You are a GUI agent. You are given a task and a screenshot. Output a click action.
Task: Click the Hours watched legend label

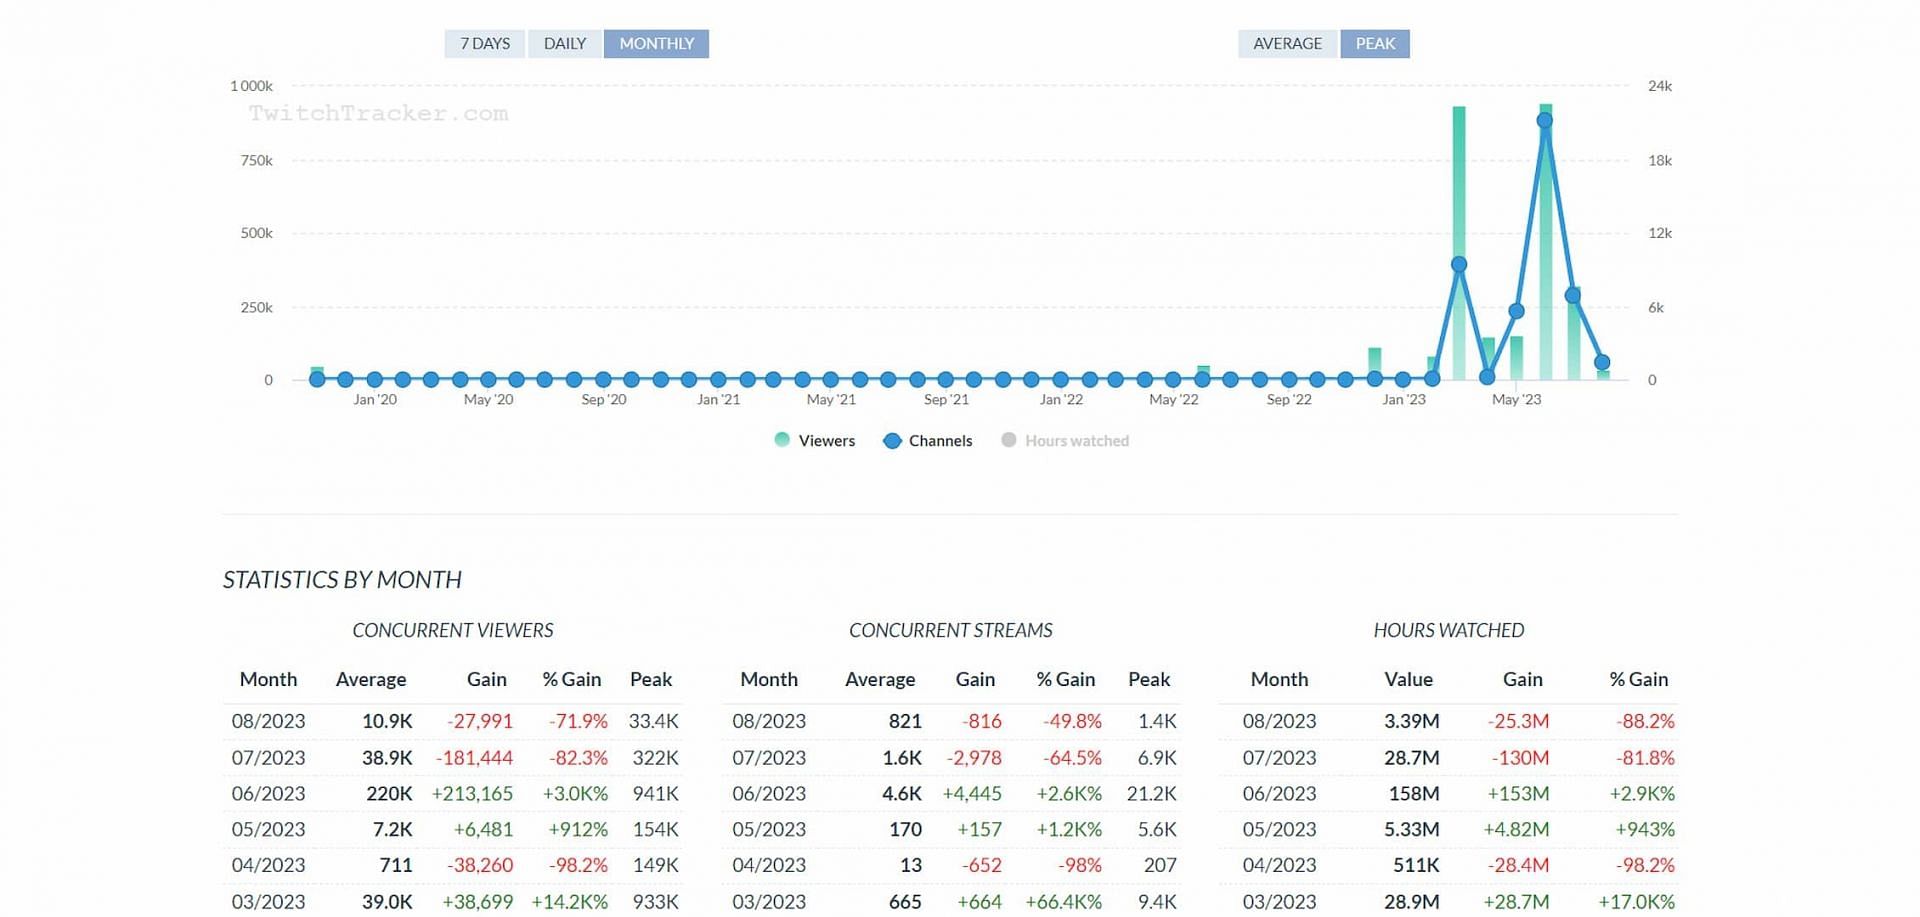pyautogui.click(x=1076, y=441)
